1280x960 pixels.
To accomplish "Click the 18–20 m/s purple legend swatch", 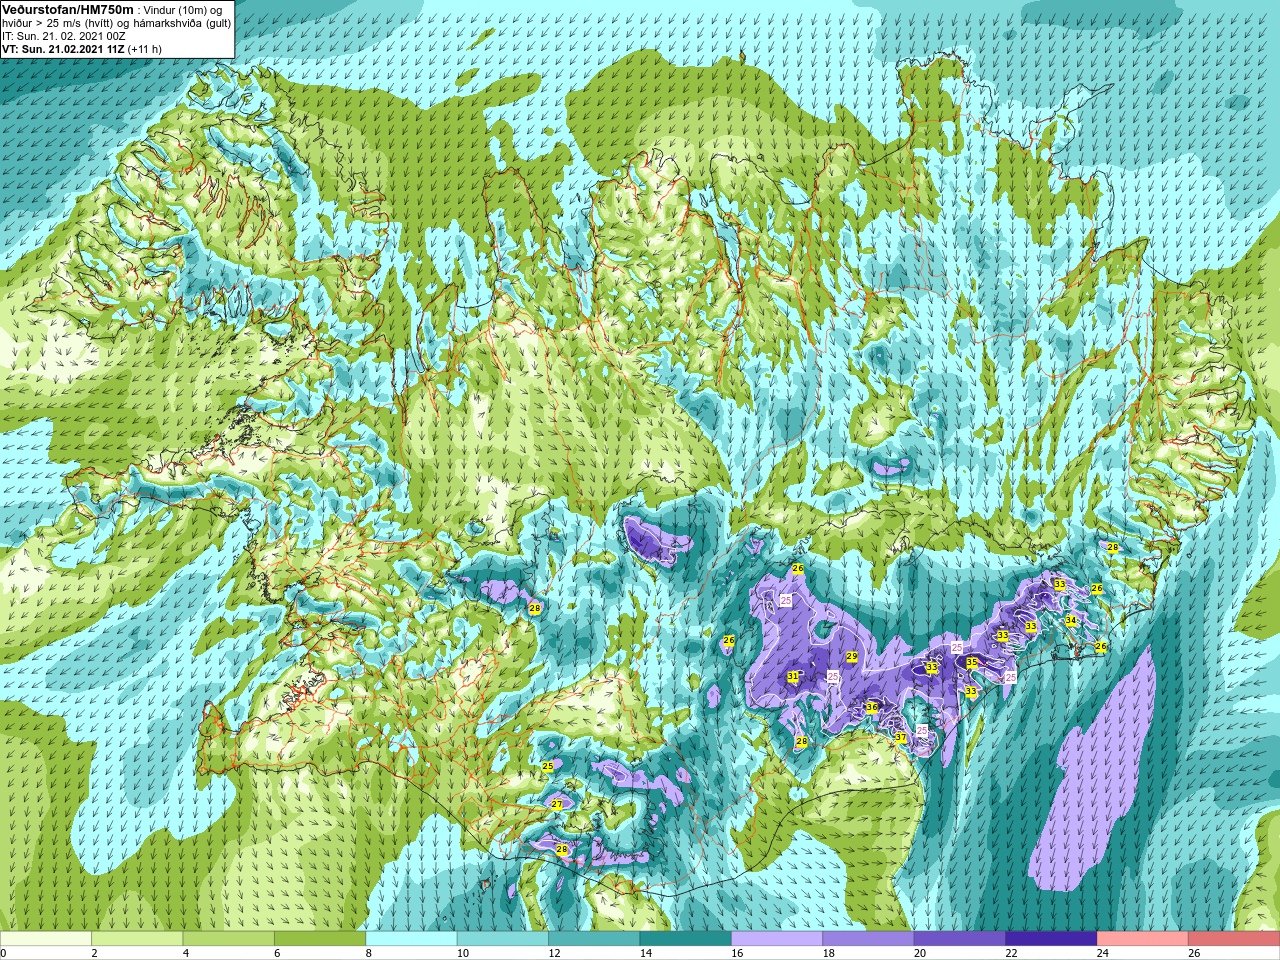I will click(x=869, y=939).
